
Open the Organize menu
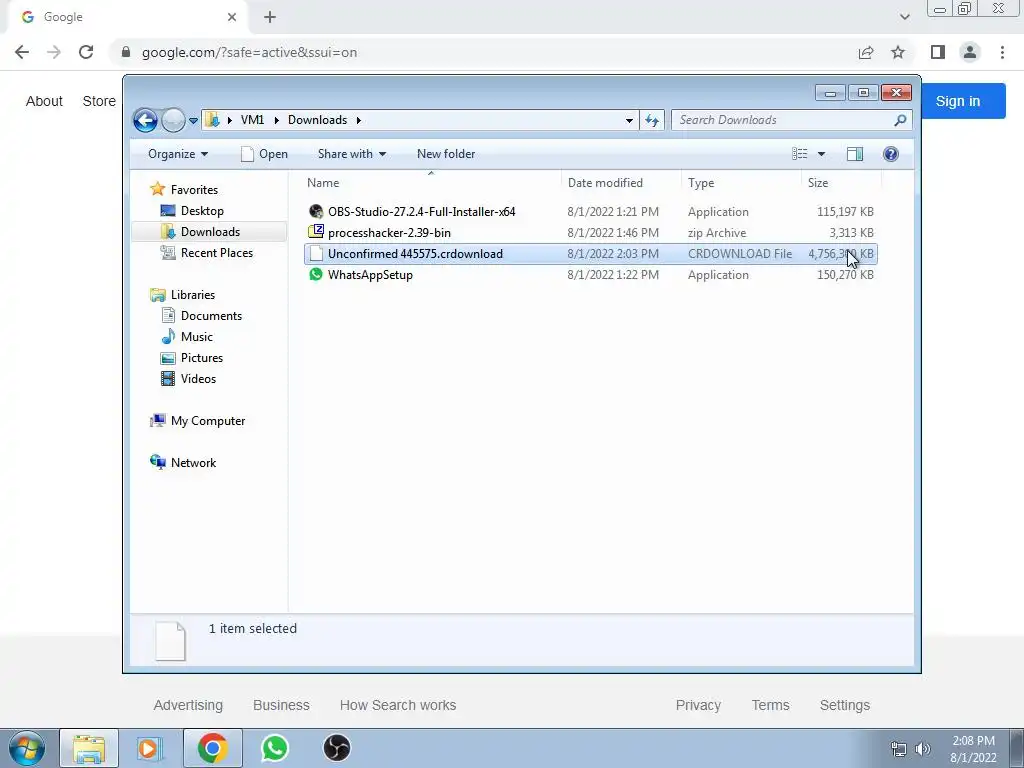click(x=178, y=154)
